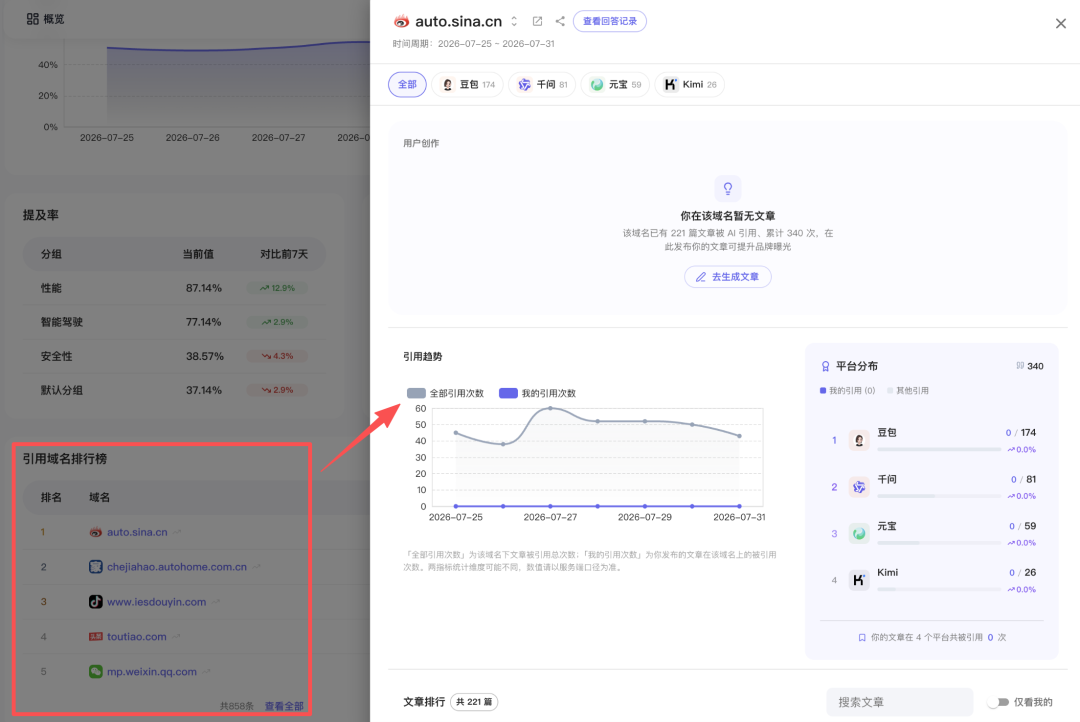Click 默认分组 value 37.14%
The image size is (1080, 722).
pos(204,390)
